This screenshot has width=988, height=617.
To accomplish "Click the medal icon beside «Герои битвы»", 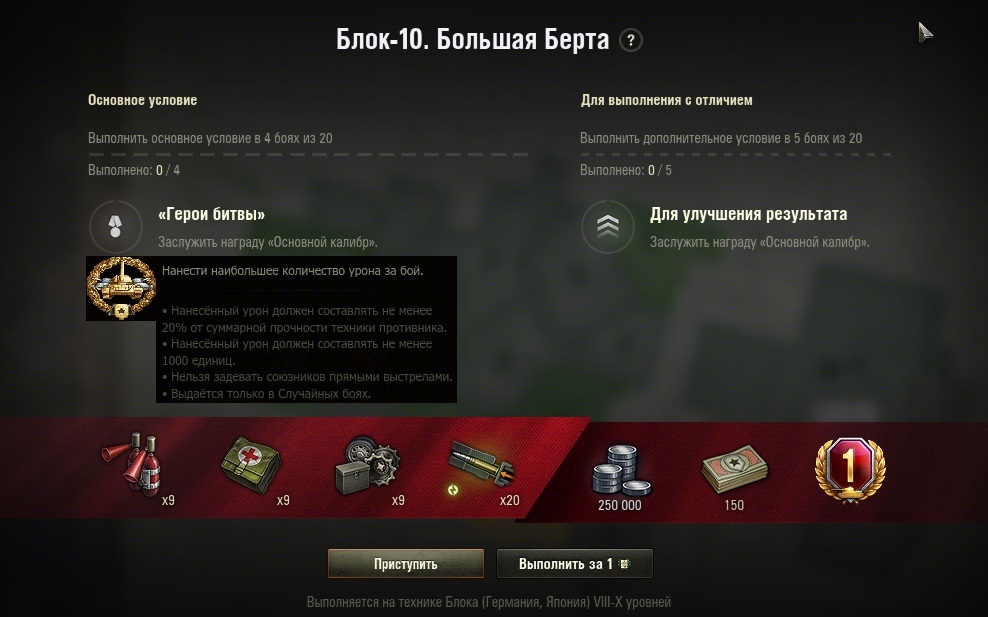I will [115, 227].
